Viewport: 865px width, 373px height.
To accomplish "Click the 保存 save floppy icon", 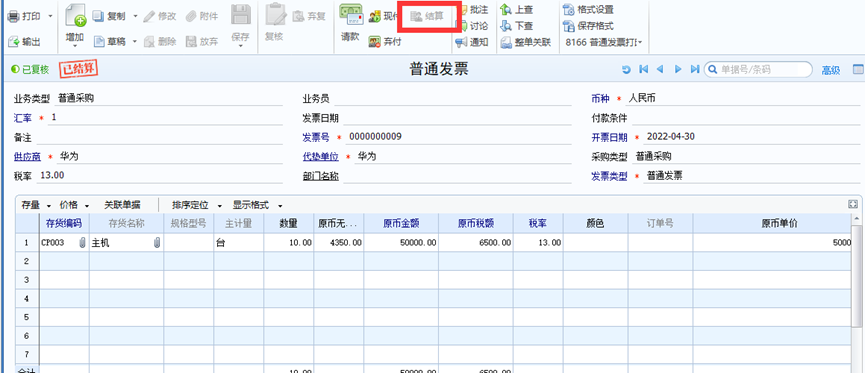I will (241, 15).
